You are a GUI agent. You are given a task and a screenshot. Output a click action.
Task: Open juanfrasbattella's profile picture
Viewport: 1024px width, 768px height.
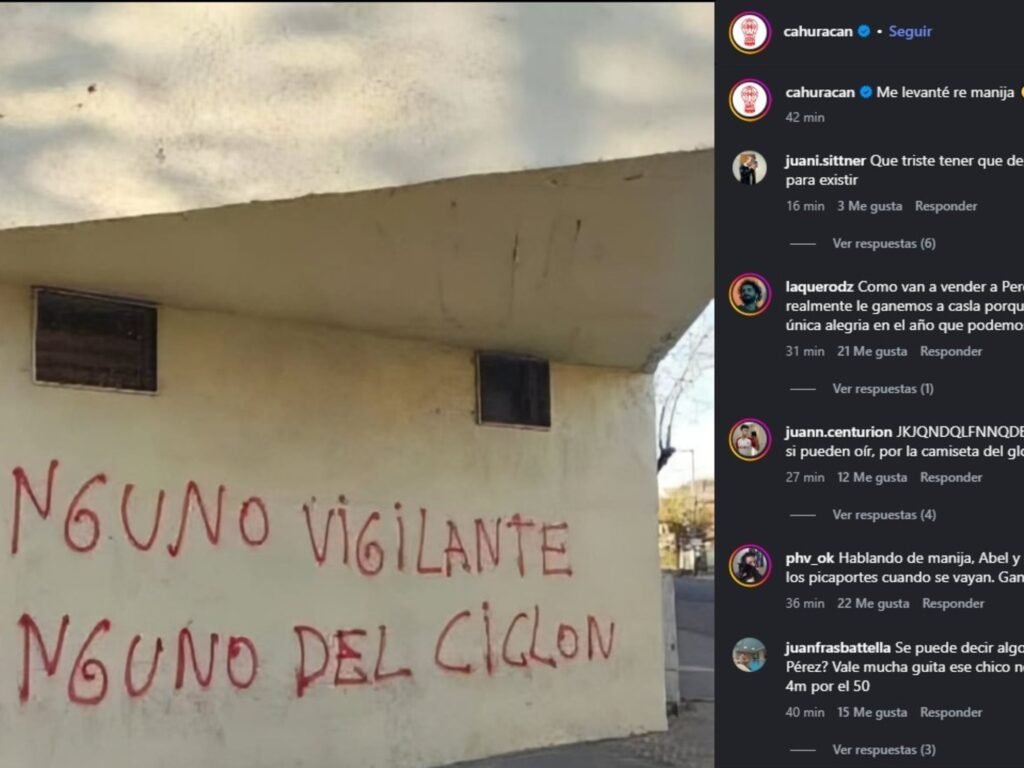(750, 655)
